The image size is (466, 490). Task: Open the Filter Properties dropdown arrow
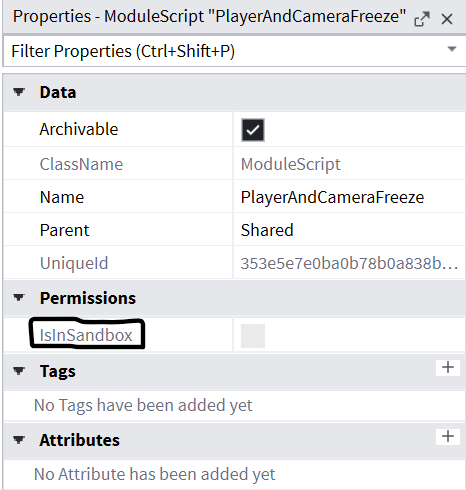tap(452, 49)
